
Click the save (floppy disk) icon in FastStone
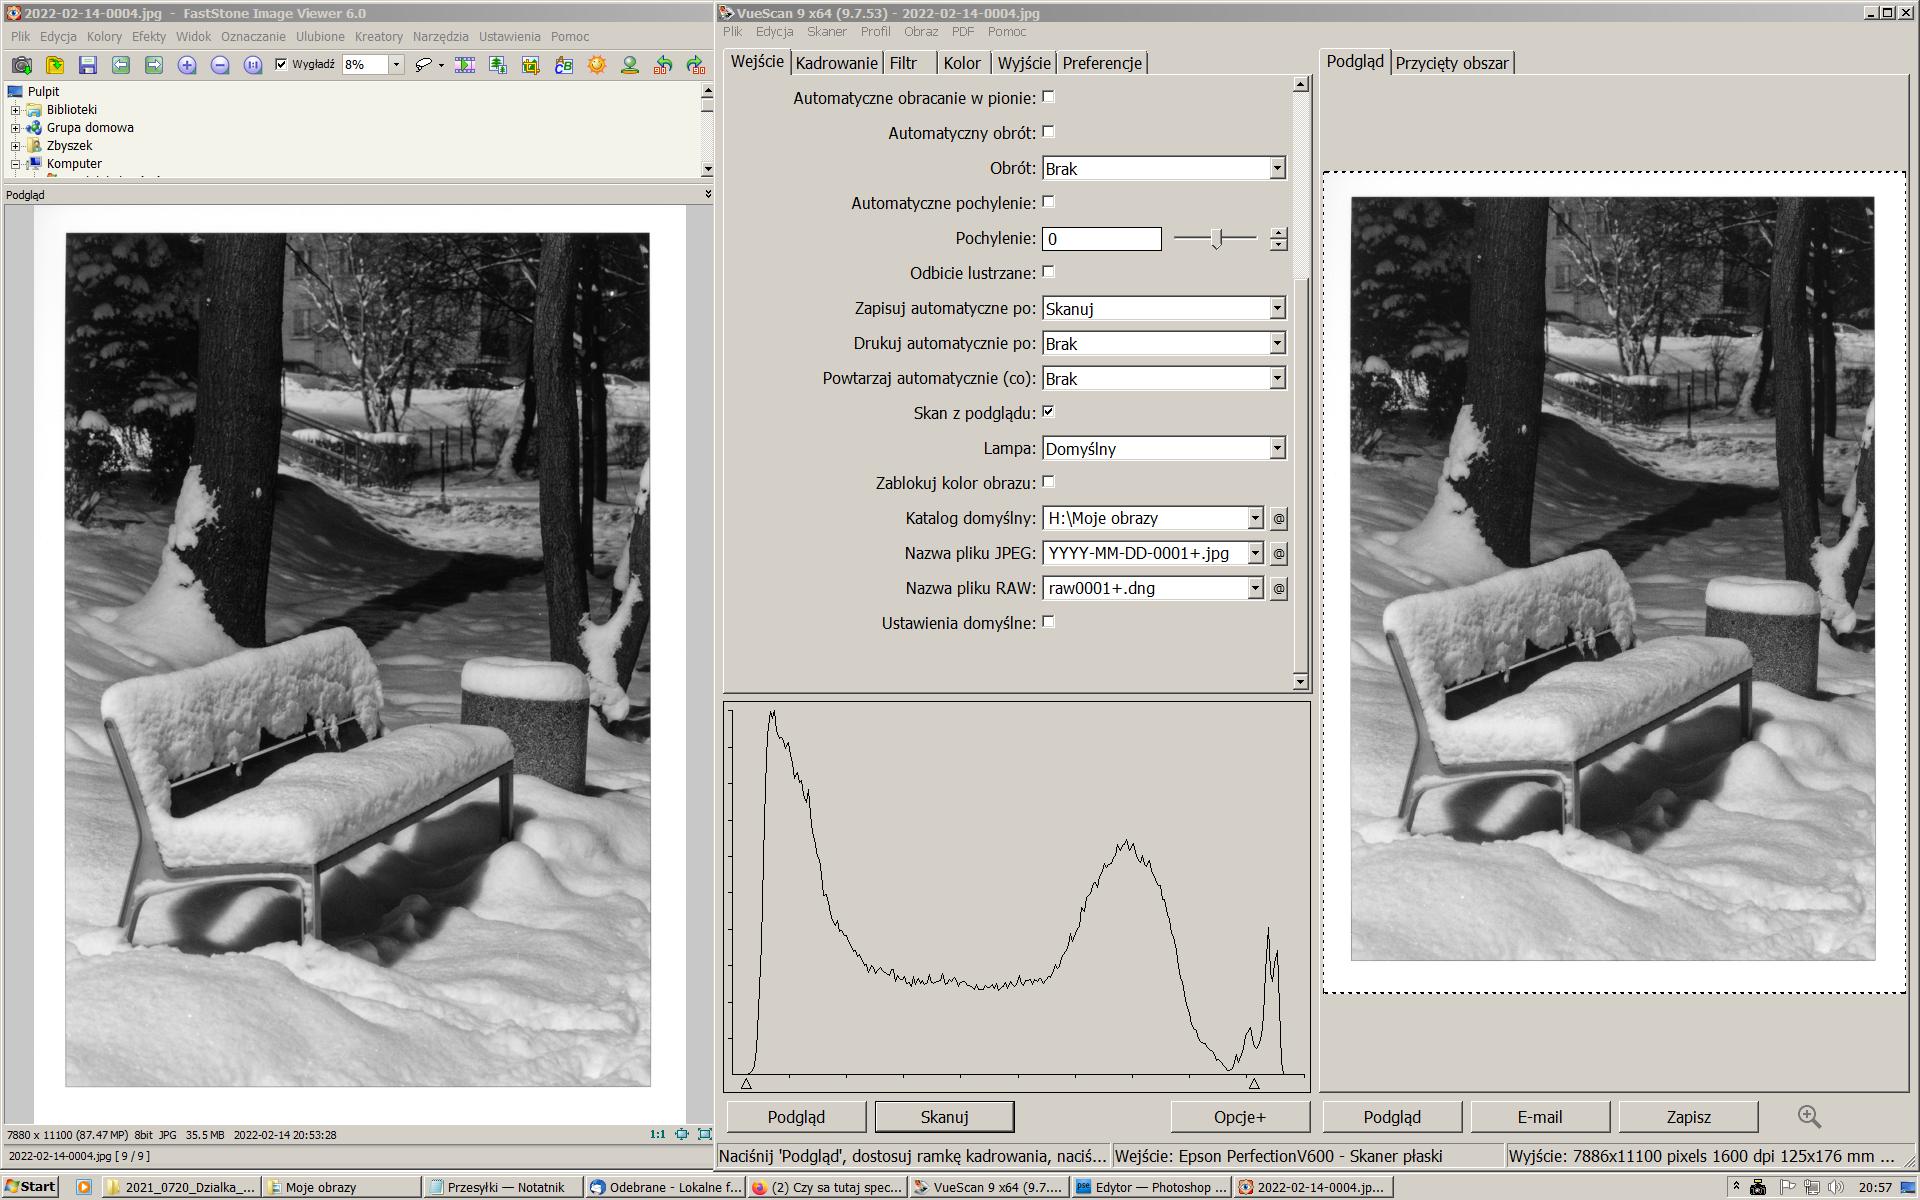coord(88,65)
